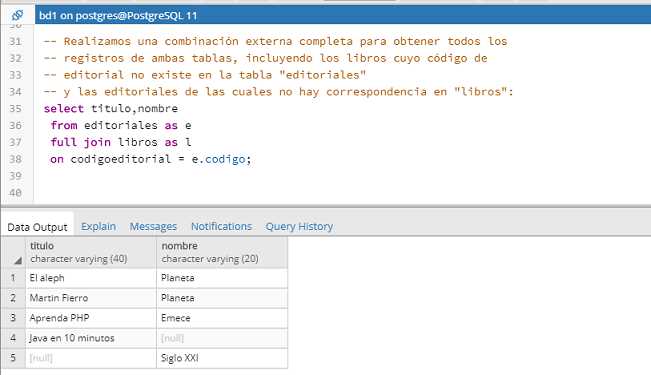Click the 'Siglo XXI' cell
This screenshot has width=651, height=375.
click(222, 358)
